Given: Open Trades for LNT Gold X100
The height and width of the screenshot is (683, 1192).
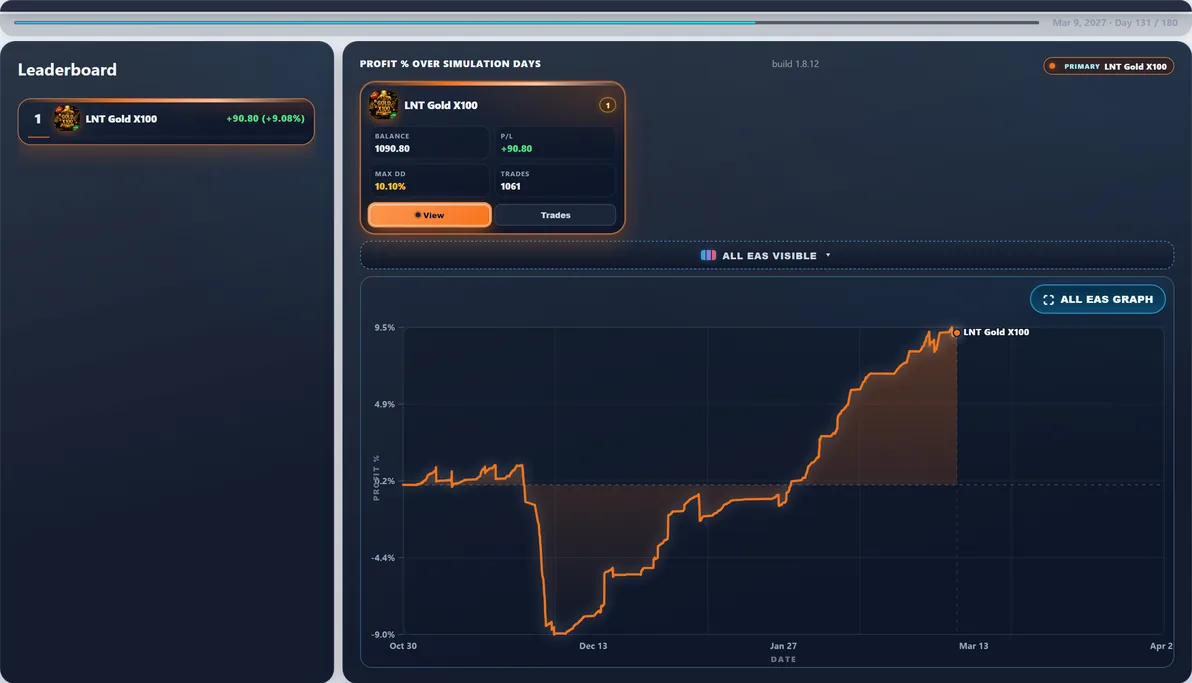Looking at the screenshot, I should [555, 215].
